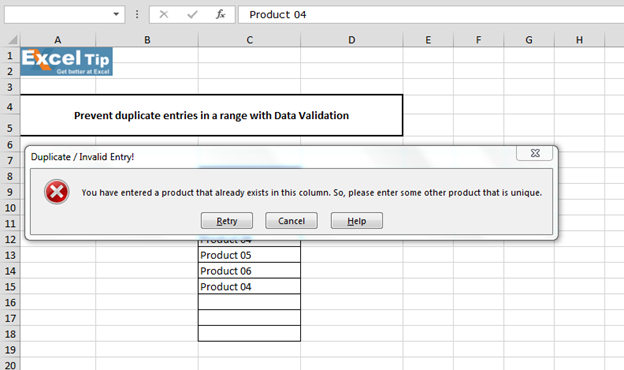This screenshot has height=370, width=624.
Task: Select column D header
Action: coord(352,40)
